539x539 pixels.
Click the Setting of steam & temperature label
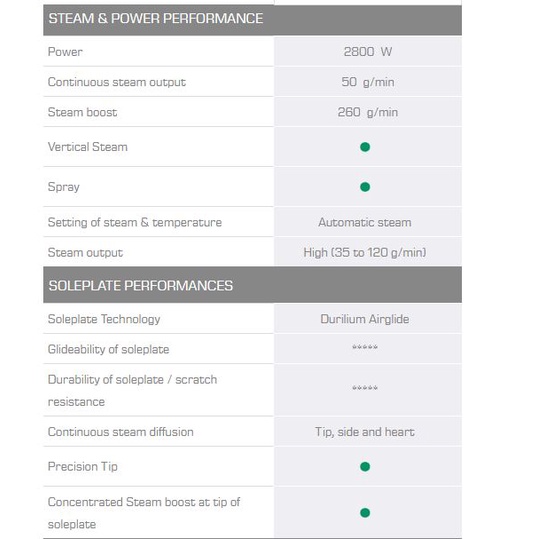click(135, 222)
